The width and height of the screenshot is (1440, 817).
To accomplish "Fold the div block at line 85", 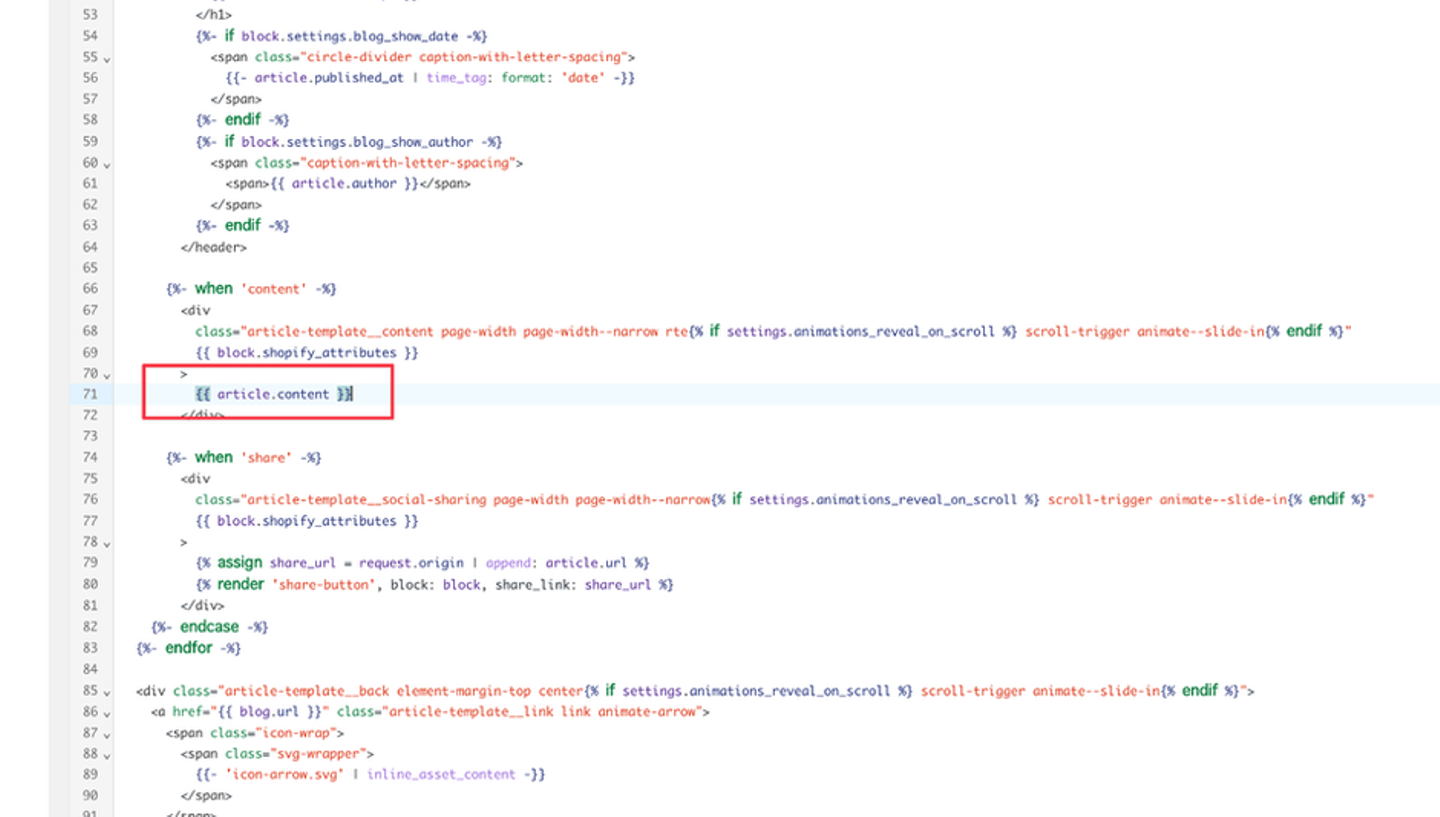I will tap(107, 692).
